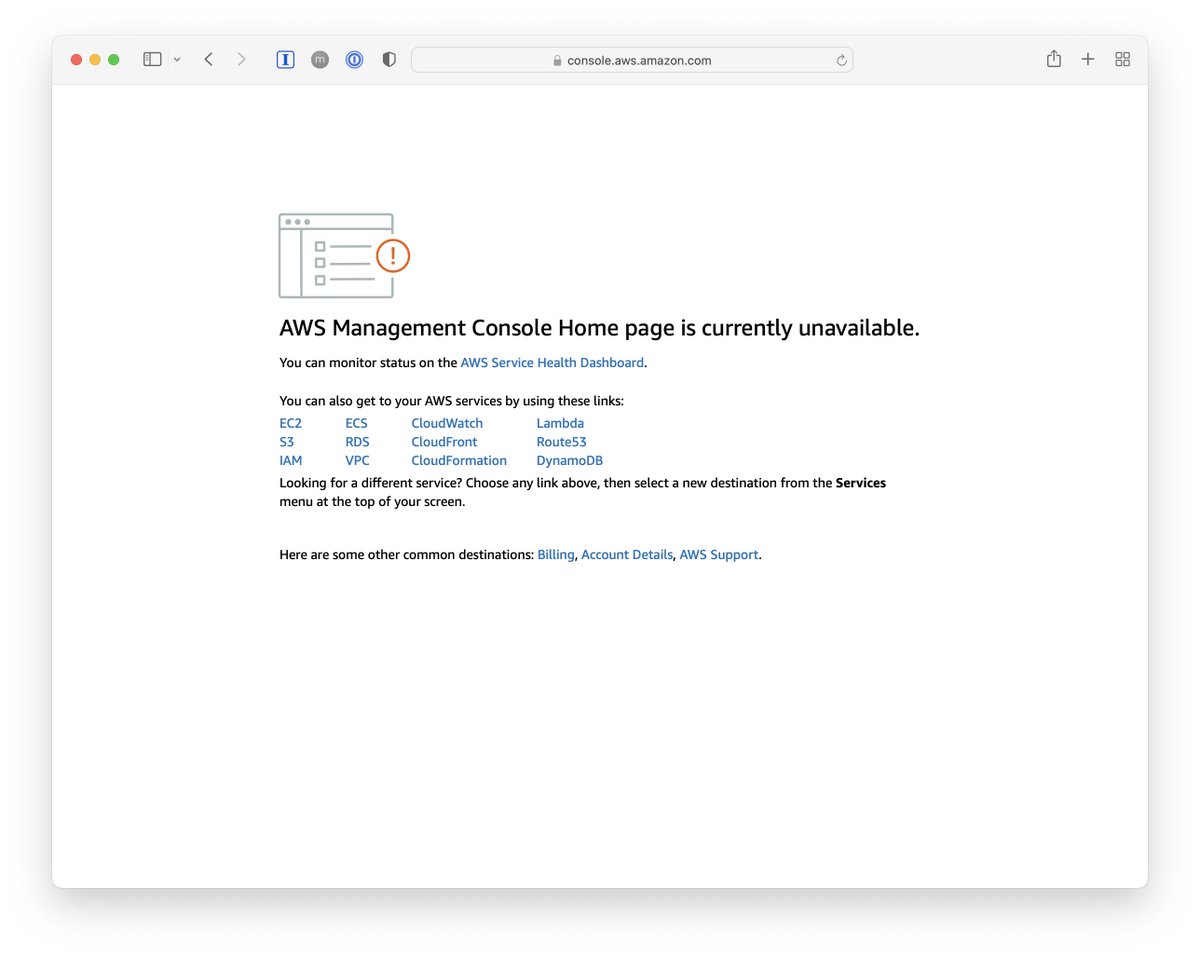The height and width of the screenshot is (957, 1200).
Task: Open the ECS service link
Action: coord(357,423)
